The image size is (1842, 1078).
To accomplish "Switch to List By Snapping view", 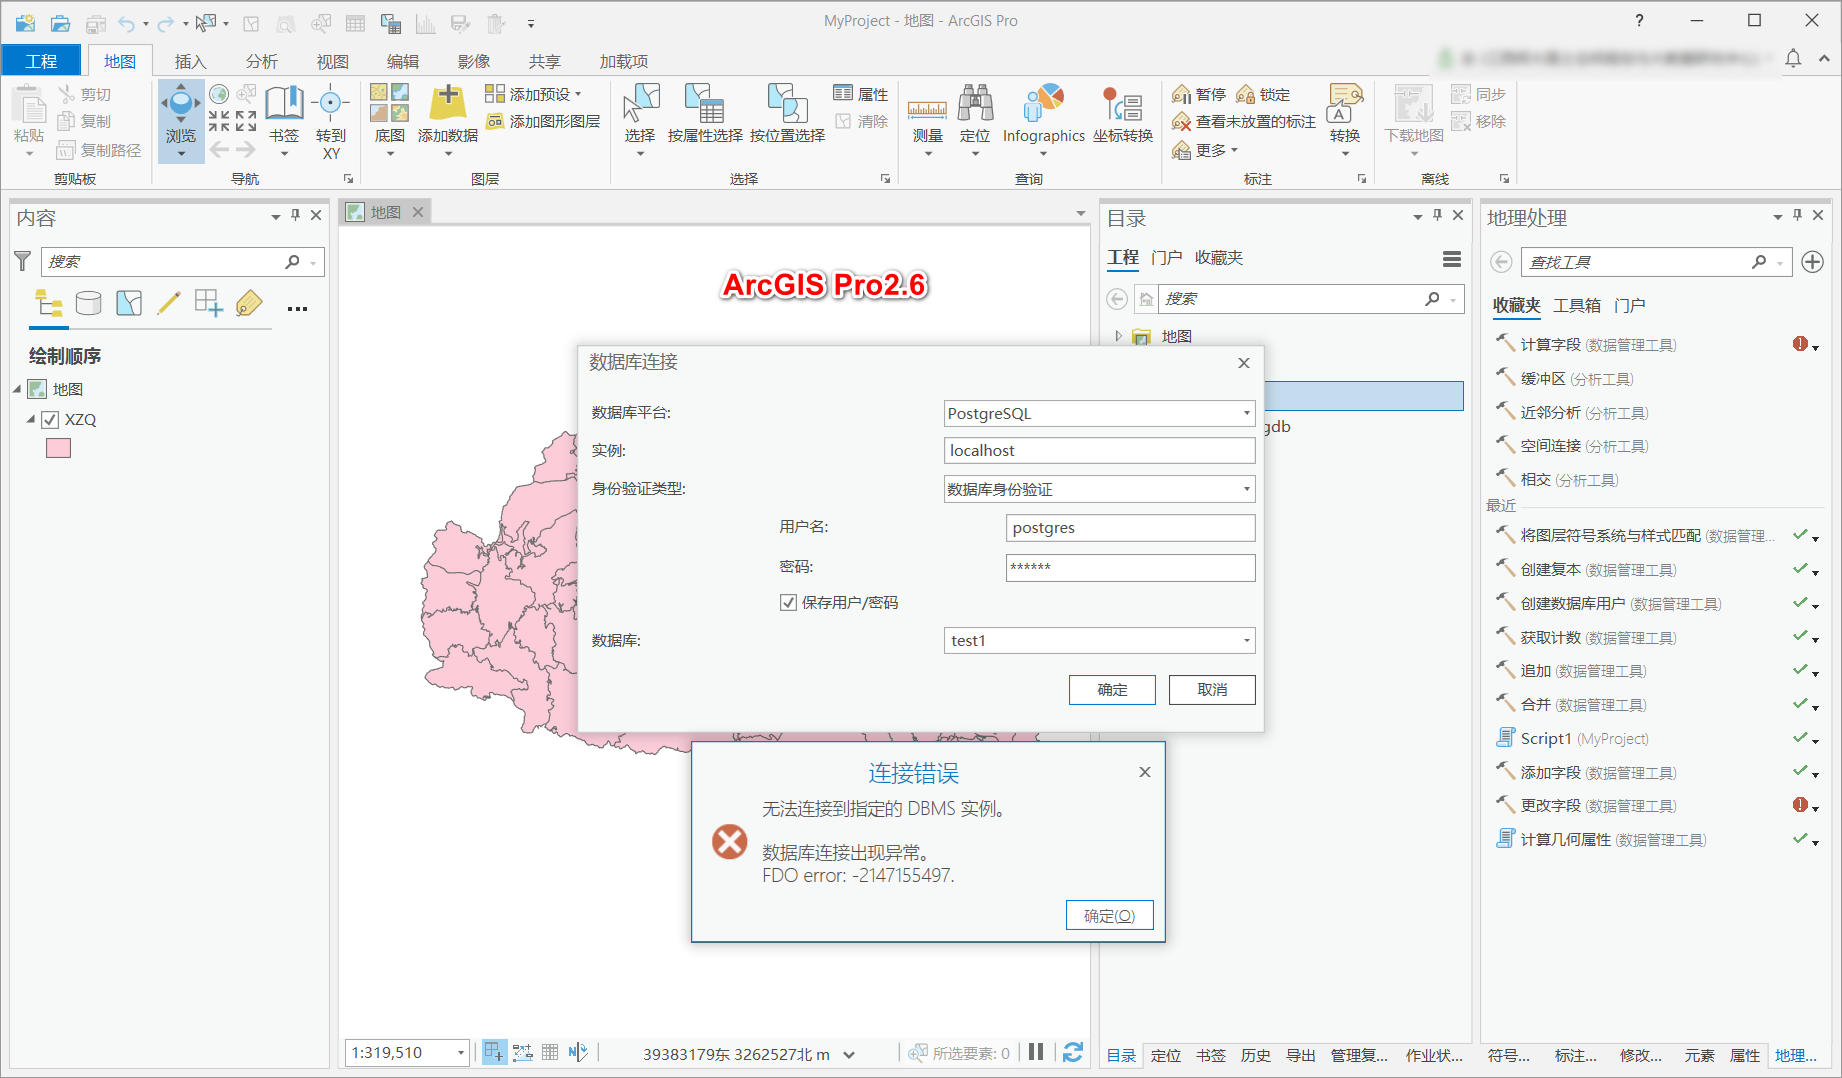I will tap(209, 303).
